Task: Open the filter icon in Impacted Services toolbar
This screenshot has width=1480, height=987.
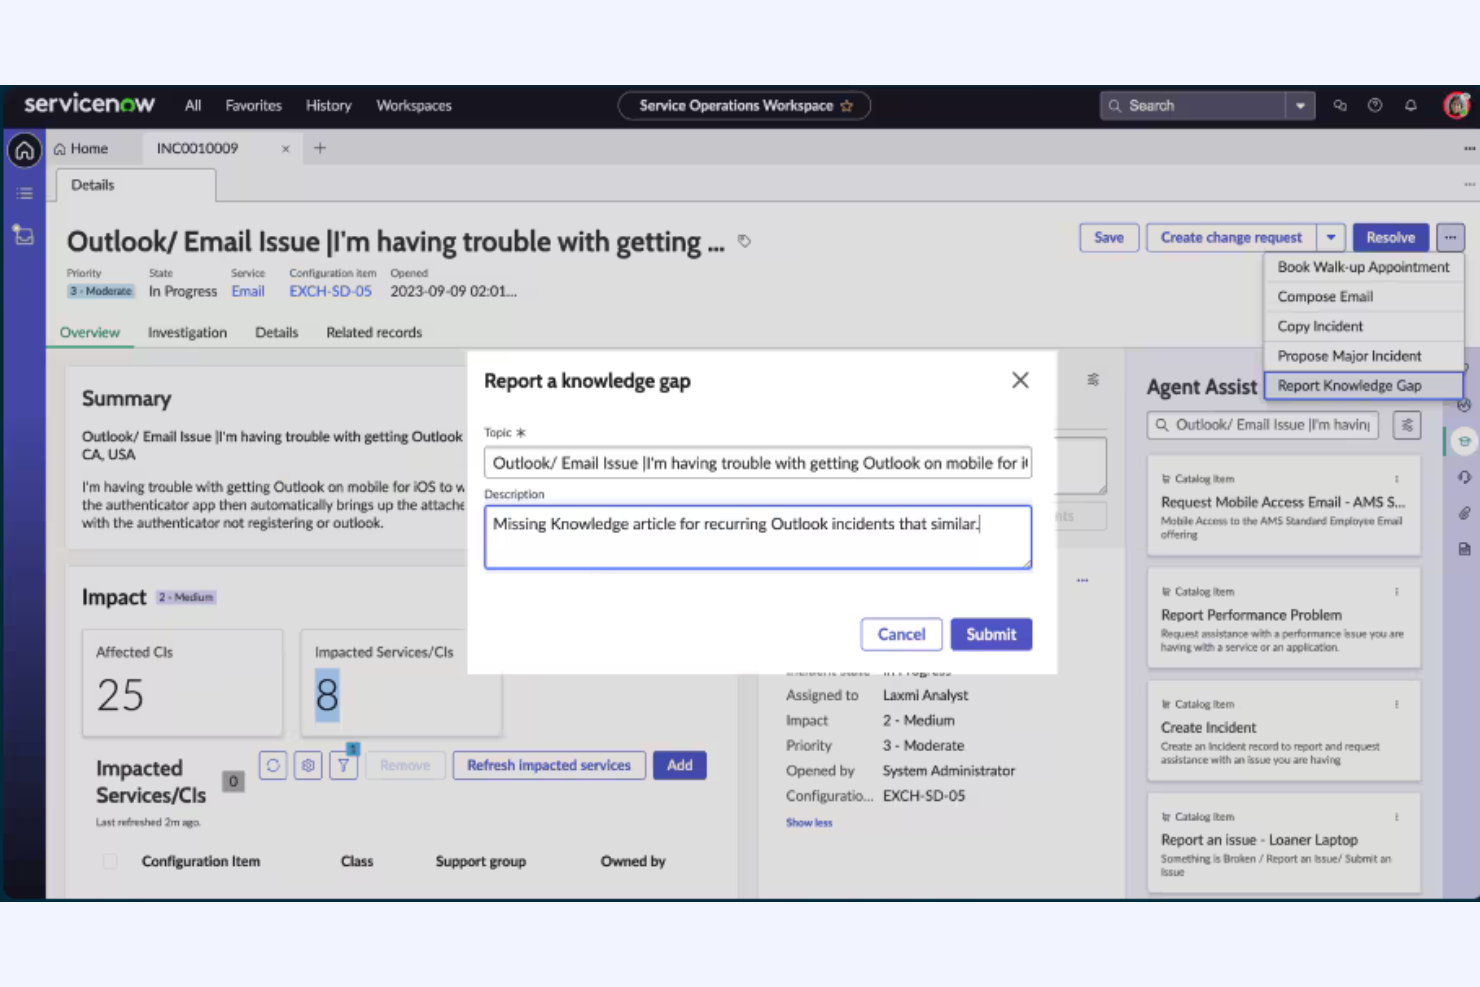Action: [x=343, y=765]
